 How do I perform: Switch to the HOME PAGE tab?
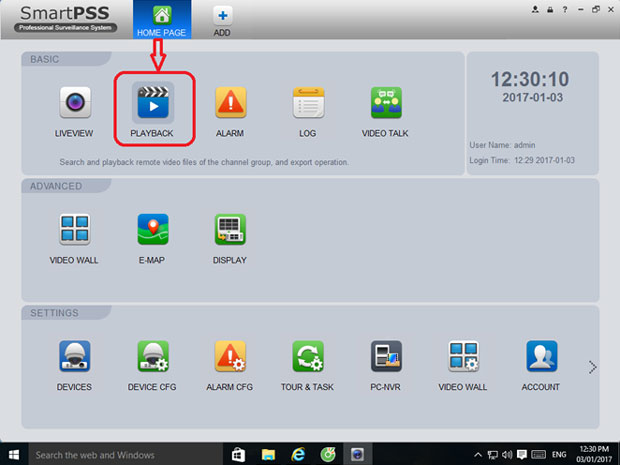[162, 20]
